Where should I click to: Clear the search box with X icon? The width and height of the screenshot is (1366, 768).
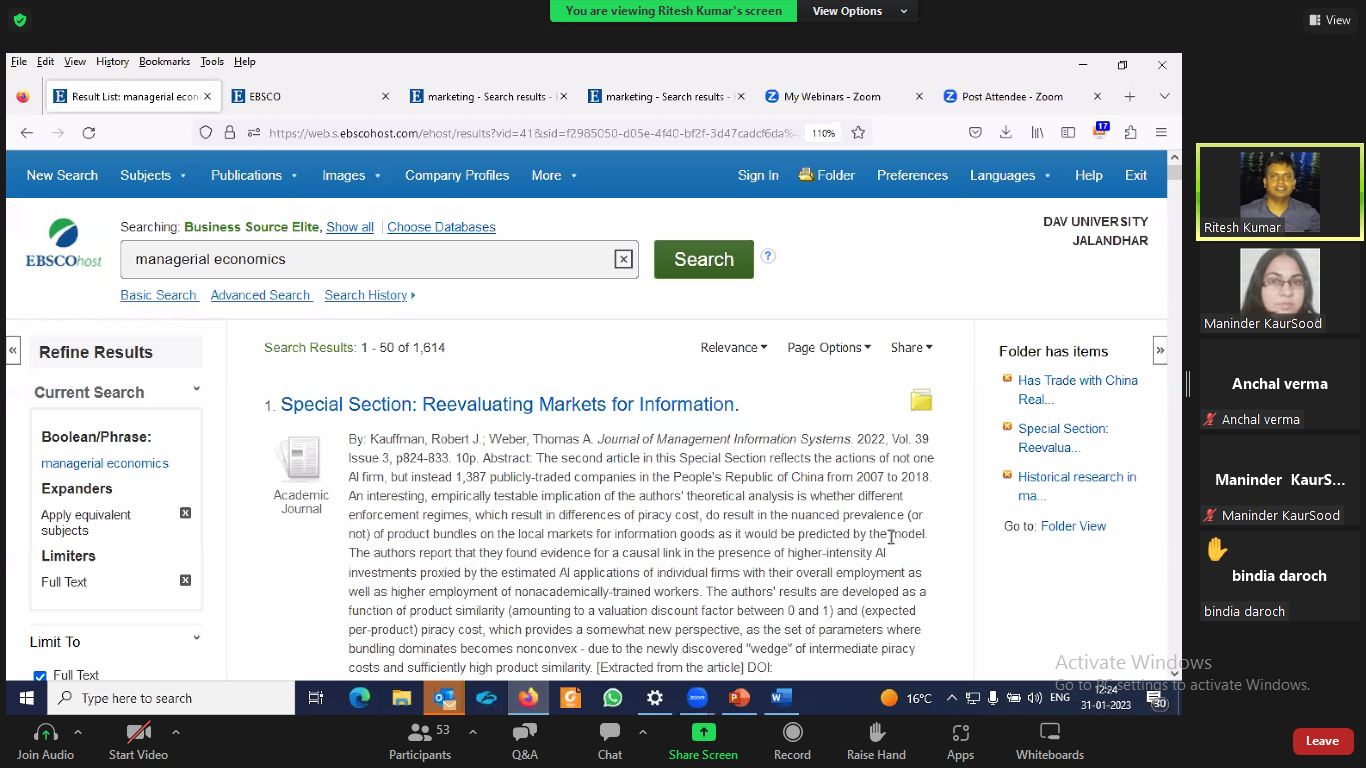pyautogui.click(x=623, y=260)
